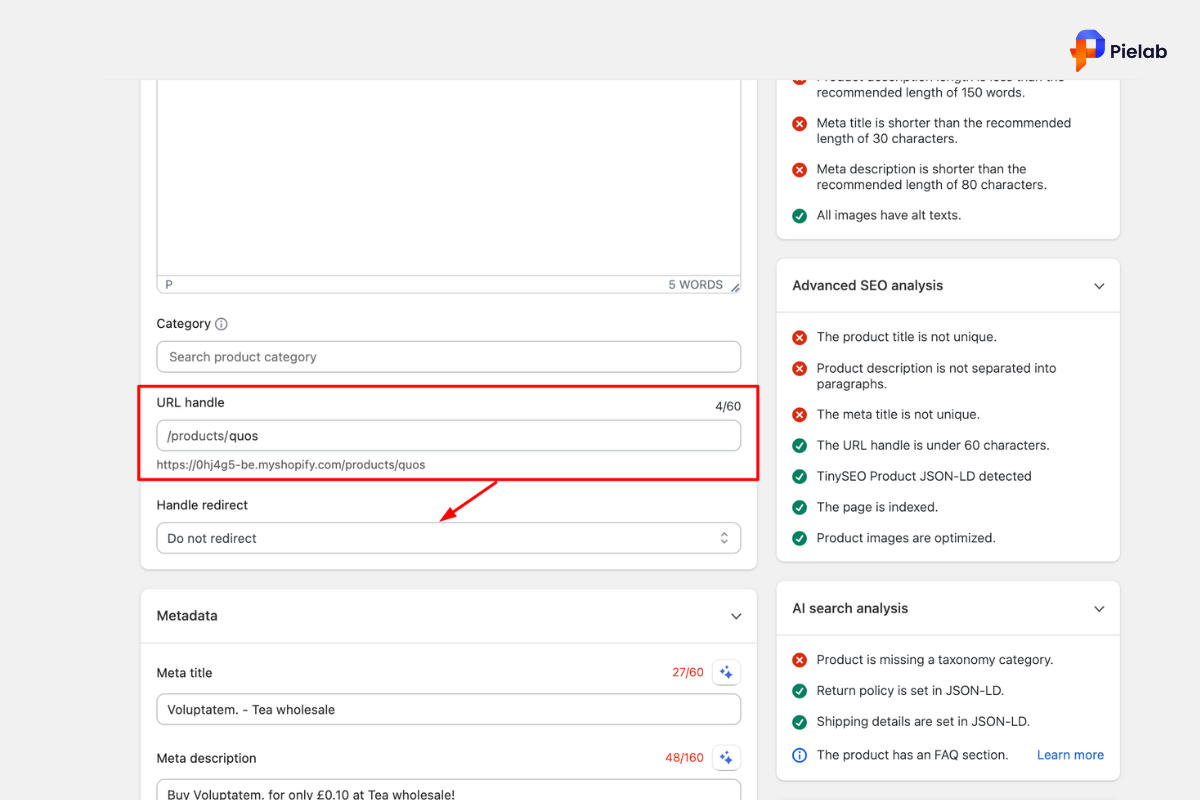1200x800 pixels.
Task: Click the 'AI search analysis' heading
Action: [x=850, y=609]
